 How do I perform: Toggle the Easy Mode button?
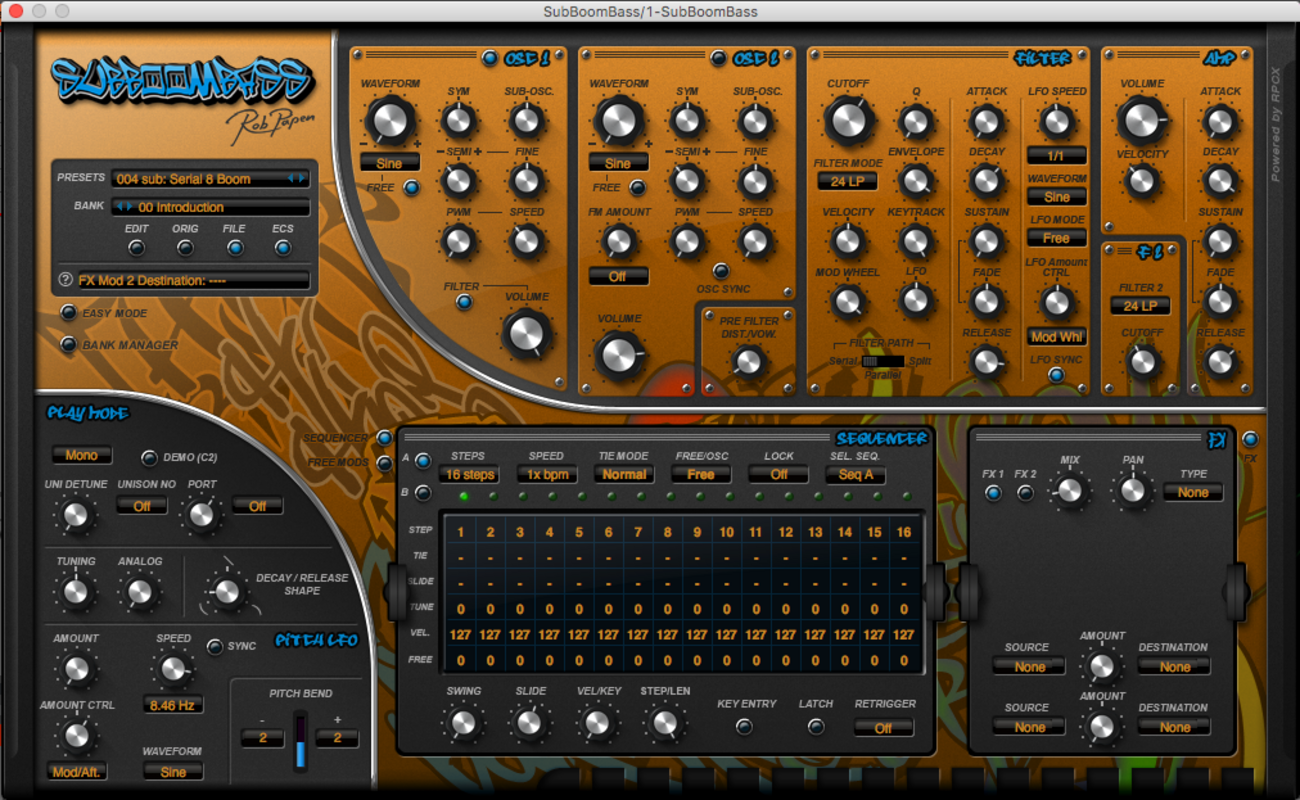tap(68, 313)
